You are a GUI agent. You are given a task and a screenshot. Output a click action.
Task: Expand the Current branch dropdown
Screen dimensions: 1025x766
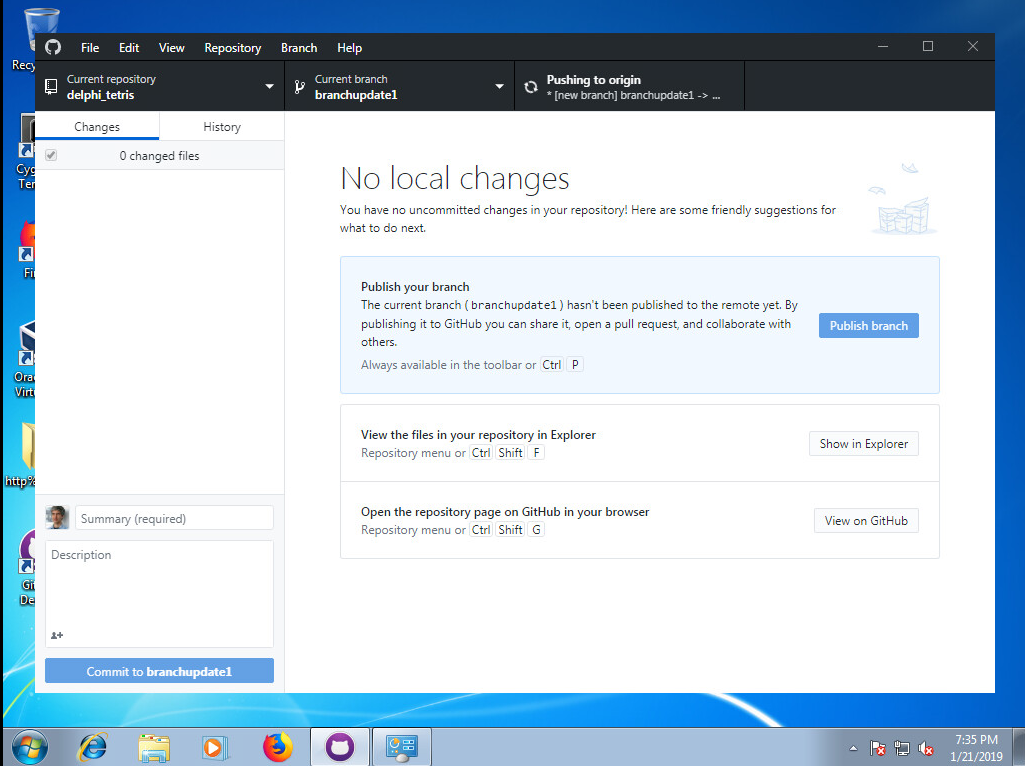tap(399, 87)
